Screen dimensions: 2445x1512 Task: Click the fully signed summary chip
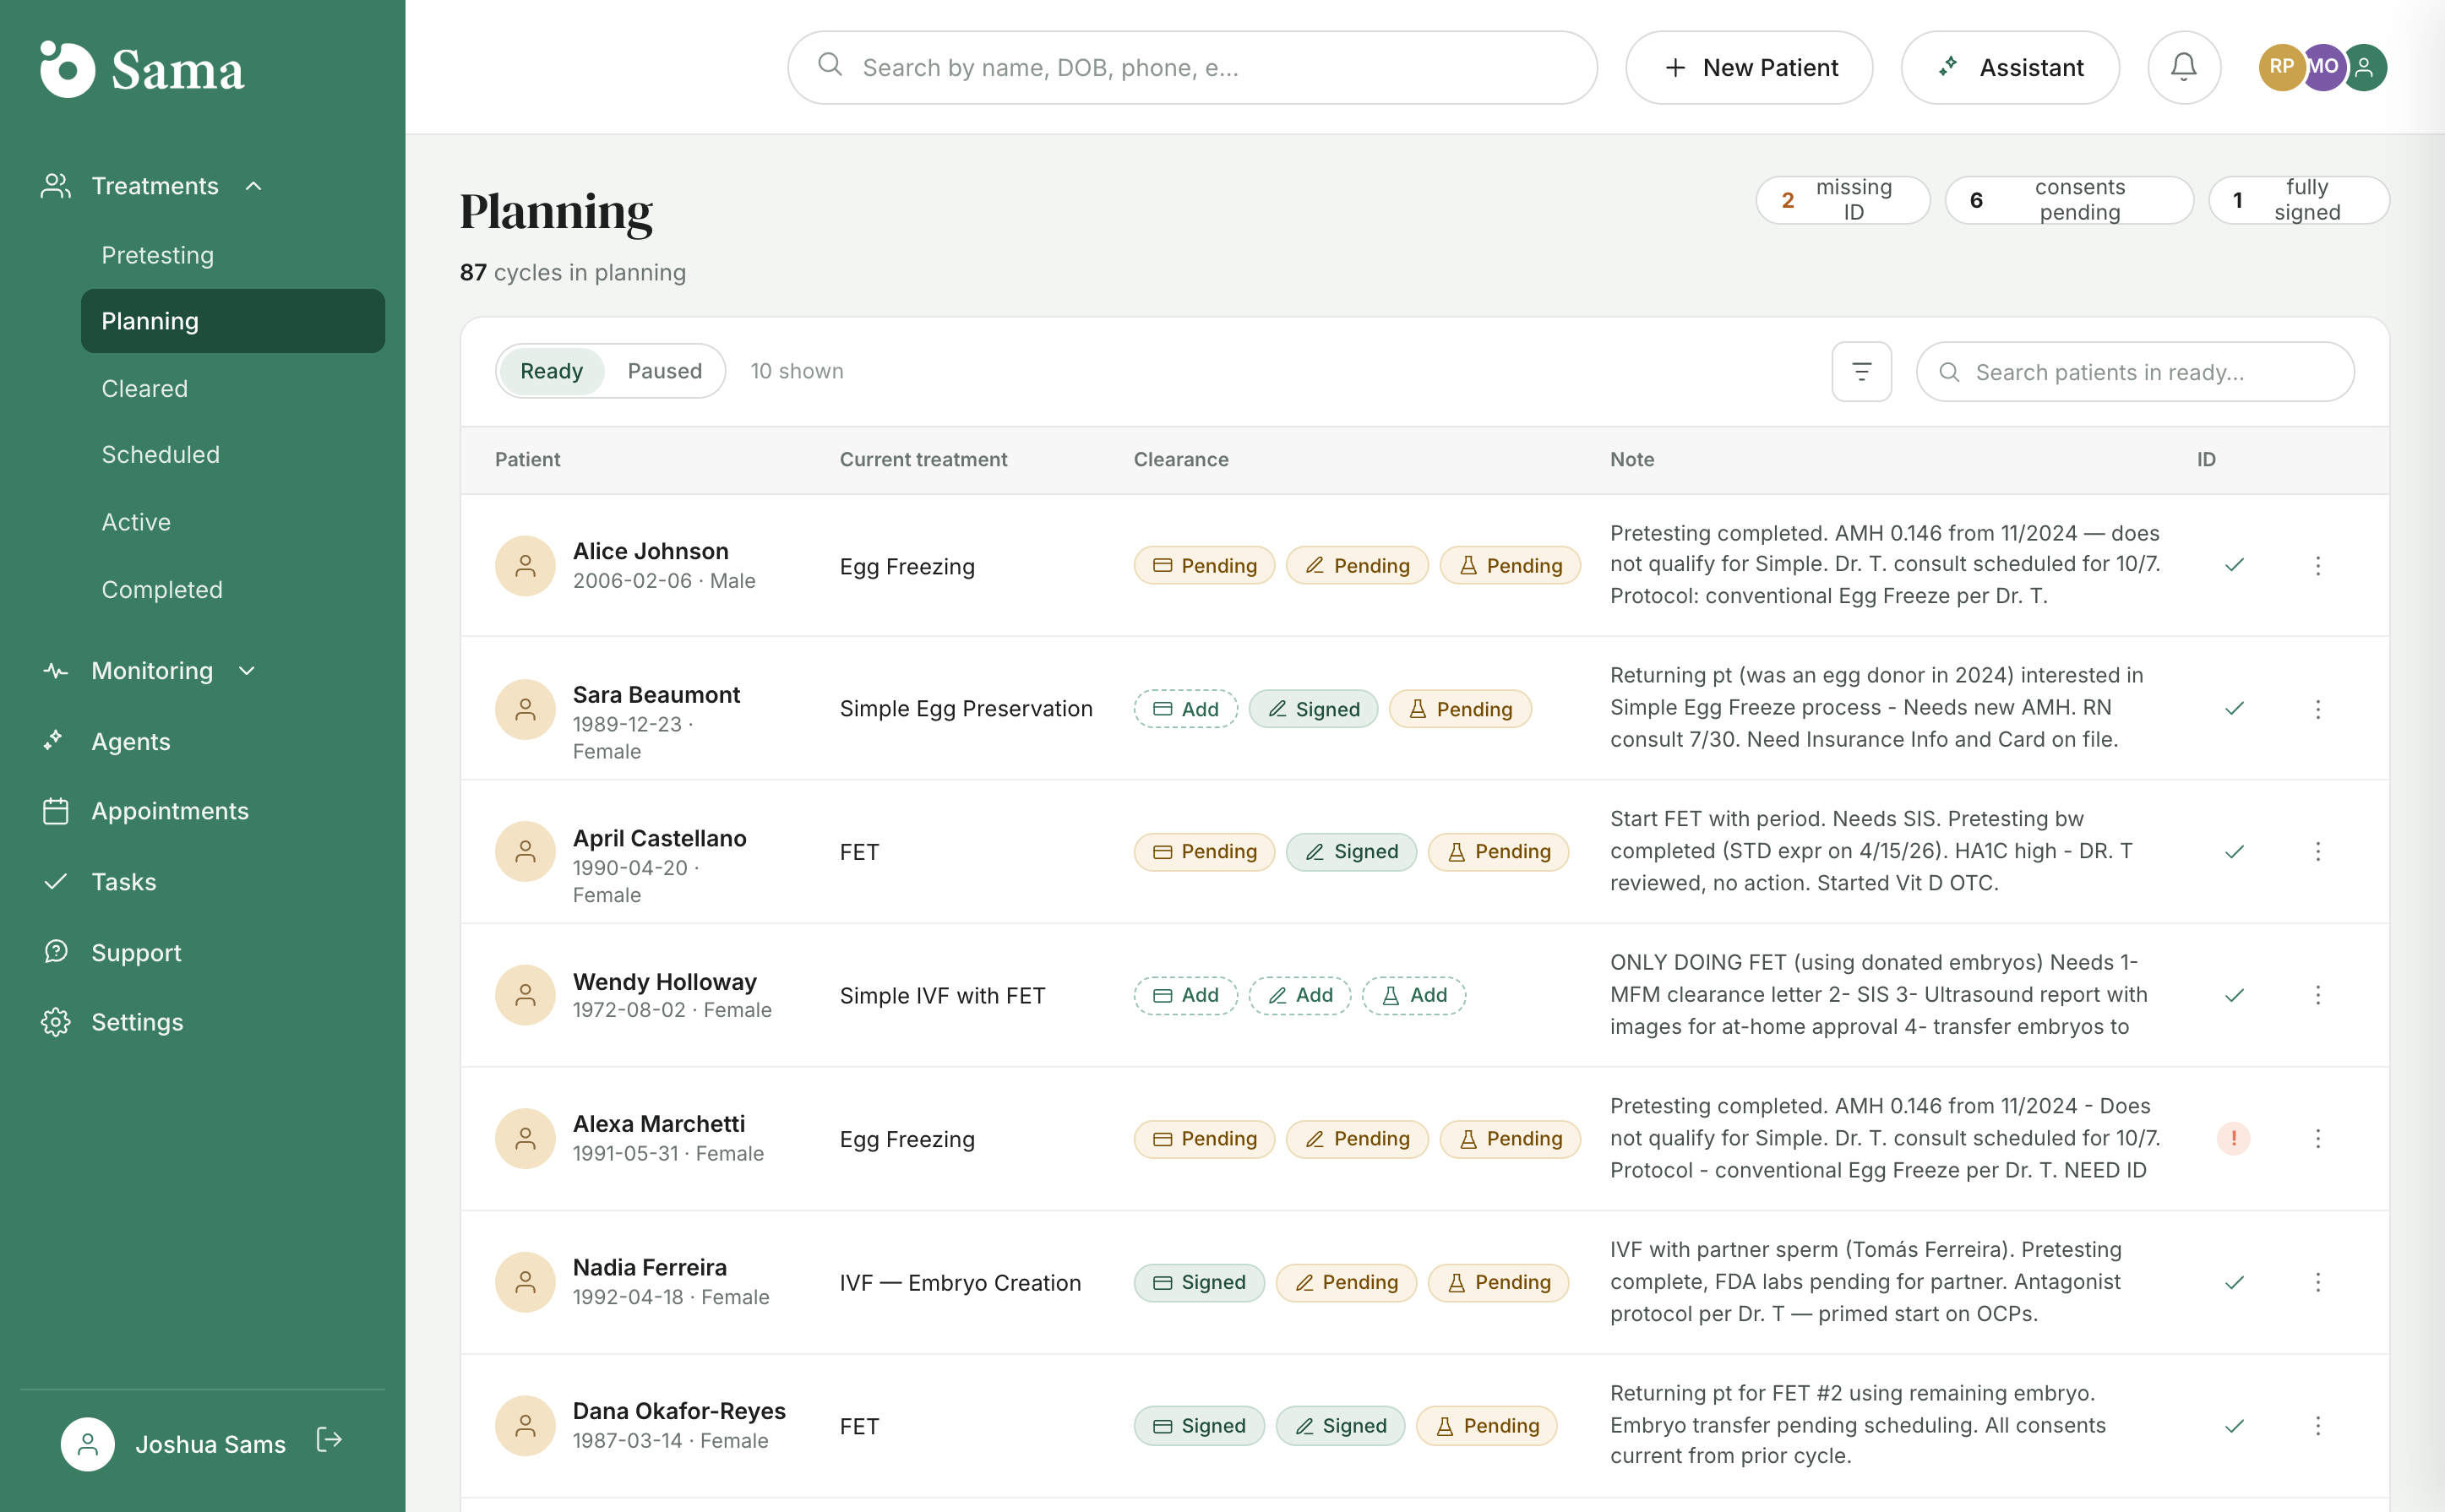pos(2298,200)
